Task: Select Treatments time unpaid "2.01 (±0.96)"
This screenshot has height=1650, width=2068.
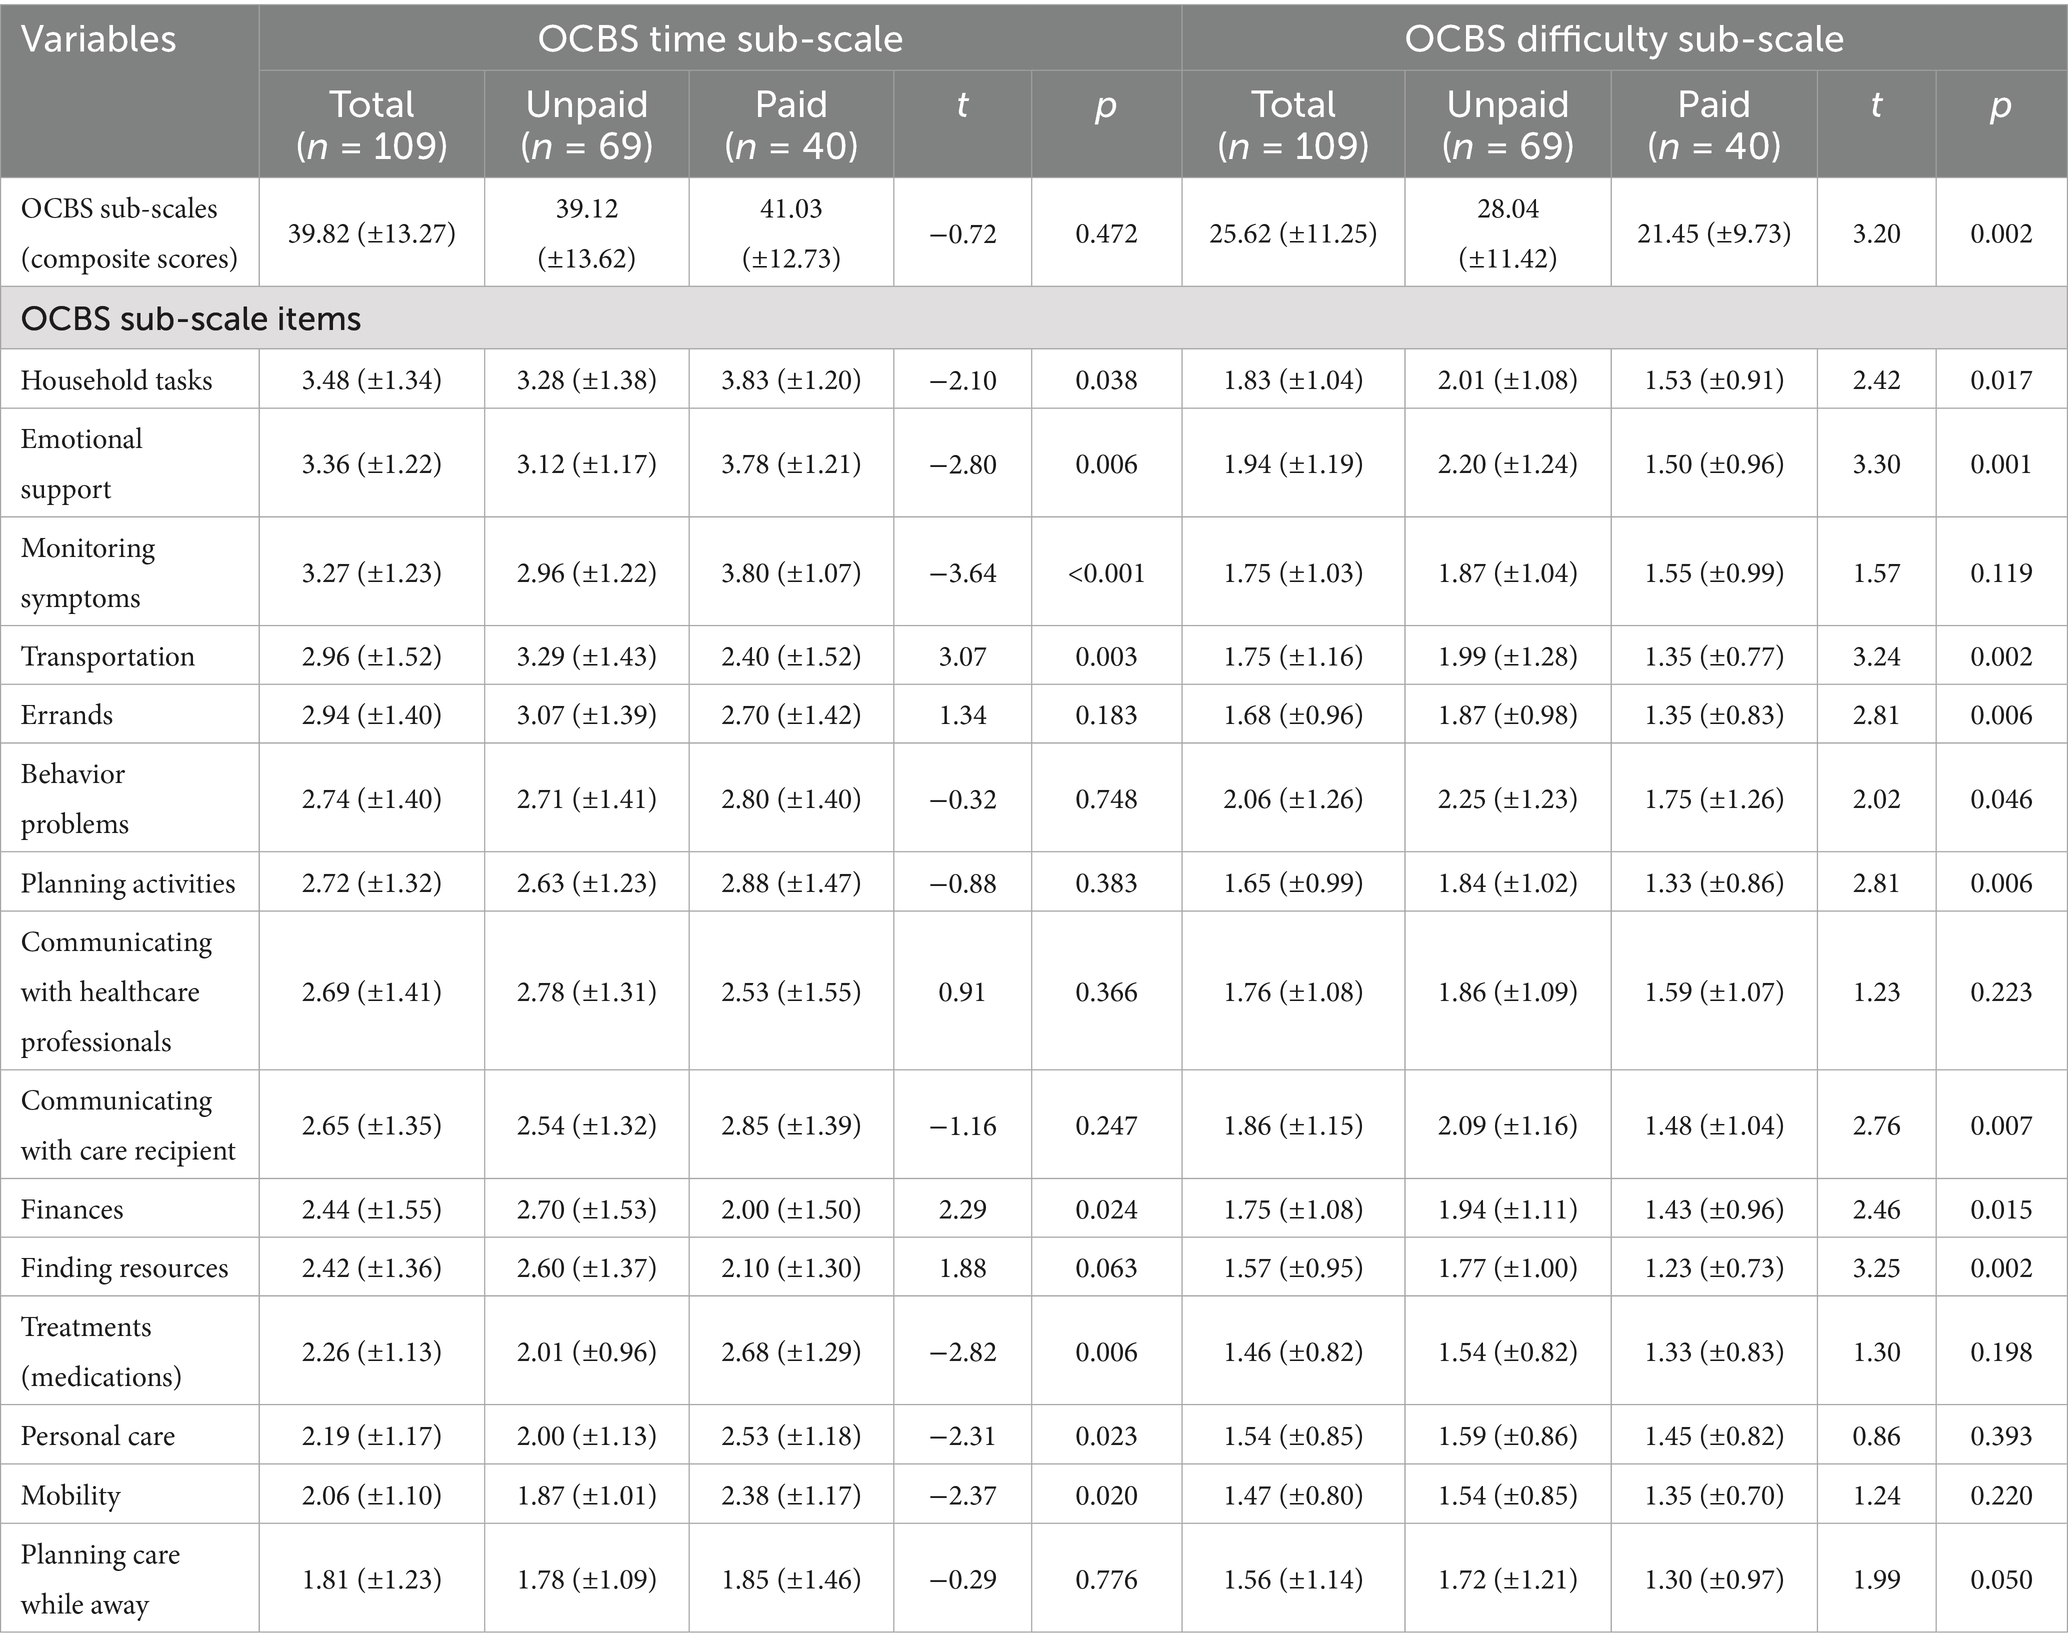Action: pos(587,1351)
